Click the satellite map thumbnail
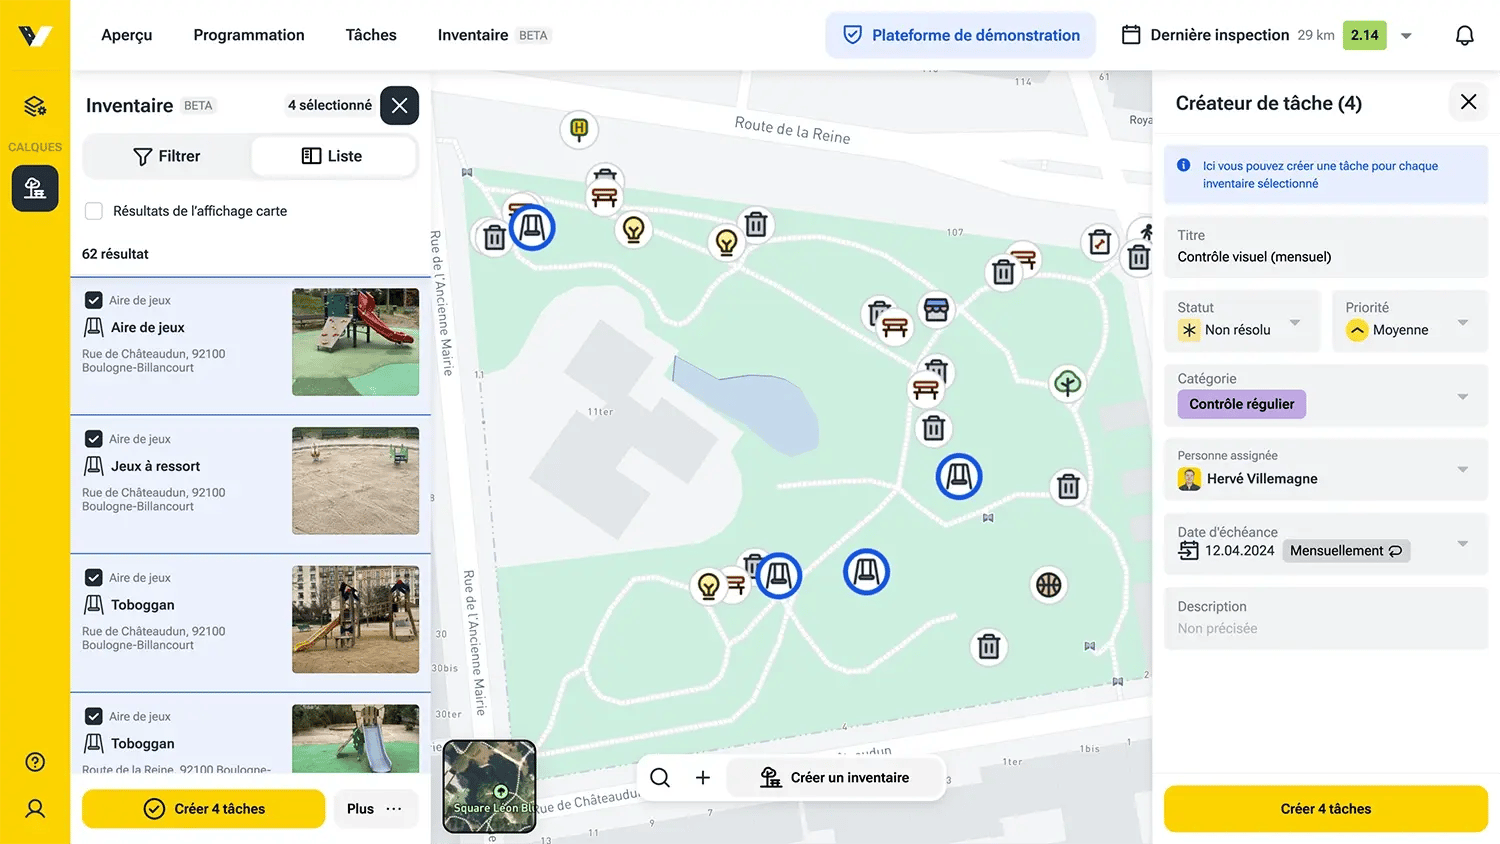 pos(489,786)
